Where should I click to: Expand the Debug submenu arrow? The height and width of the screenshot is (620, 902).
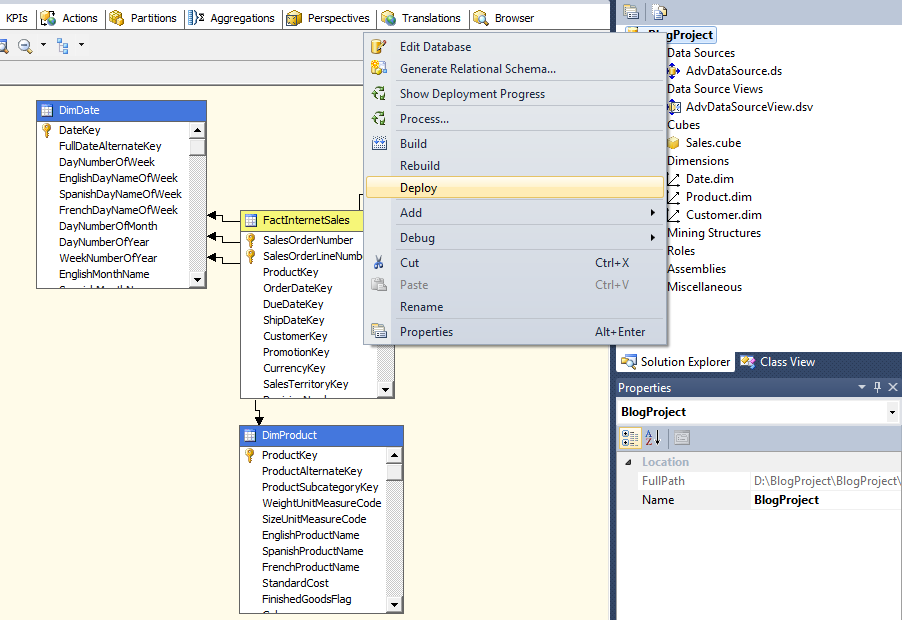652,238
